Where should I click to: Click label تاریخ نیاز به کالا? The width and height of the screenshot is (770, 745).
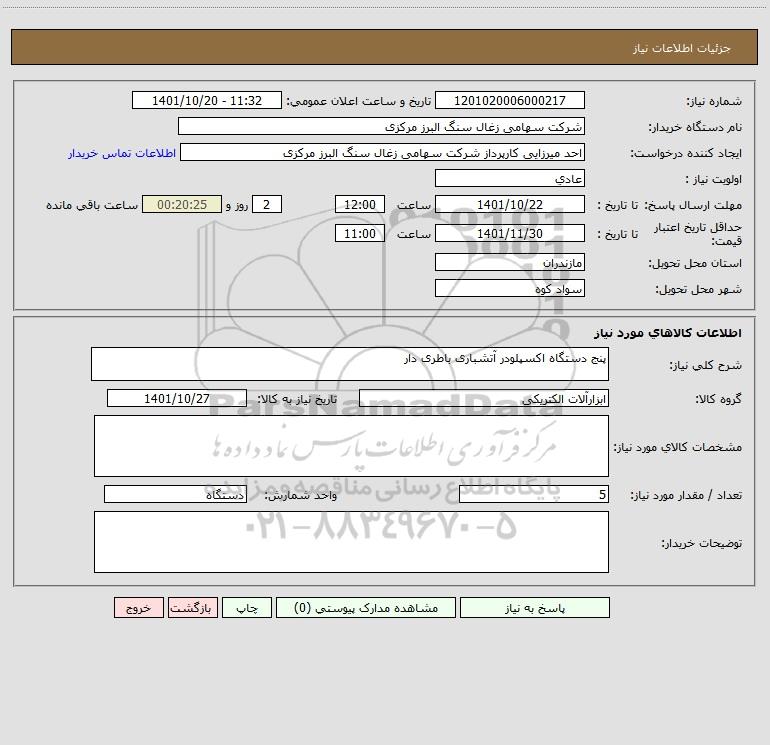coord(297,399)
